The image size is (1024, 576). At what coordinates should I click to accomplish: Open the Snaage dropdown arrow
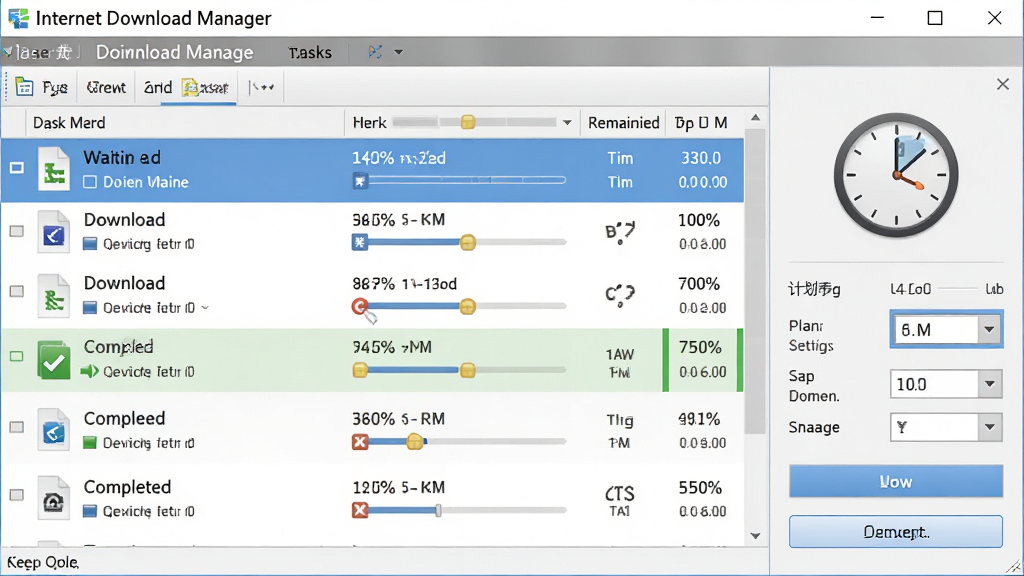[x=990, y=427]
